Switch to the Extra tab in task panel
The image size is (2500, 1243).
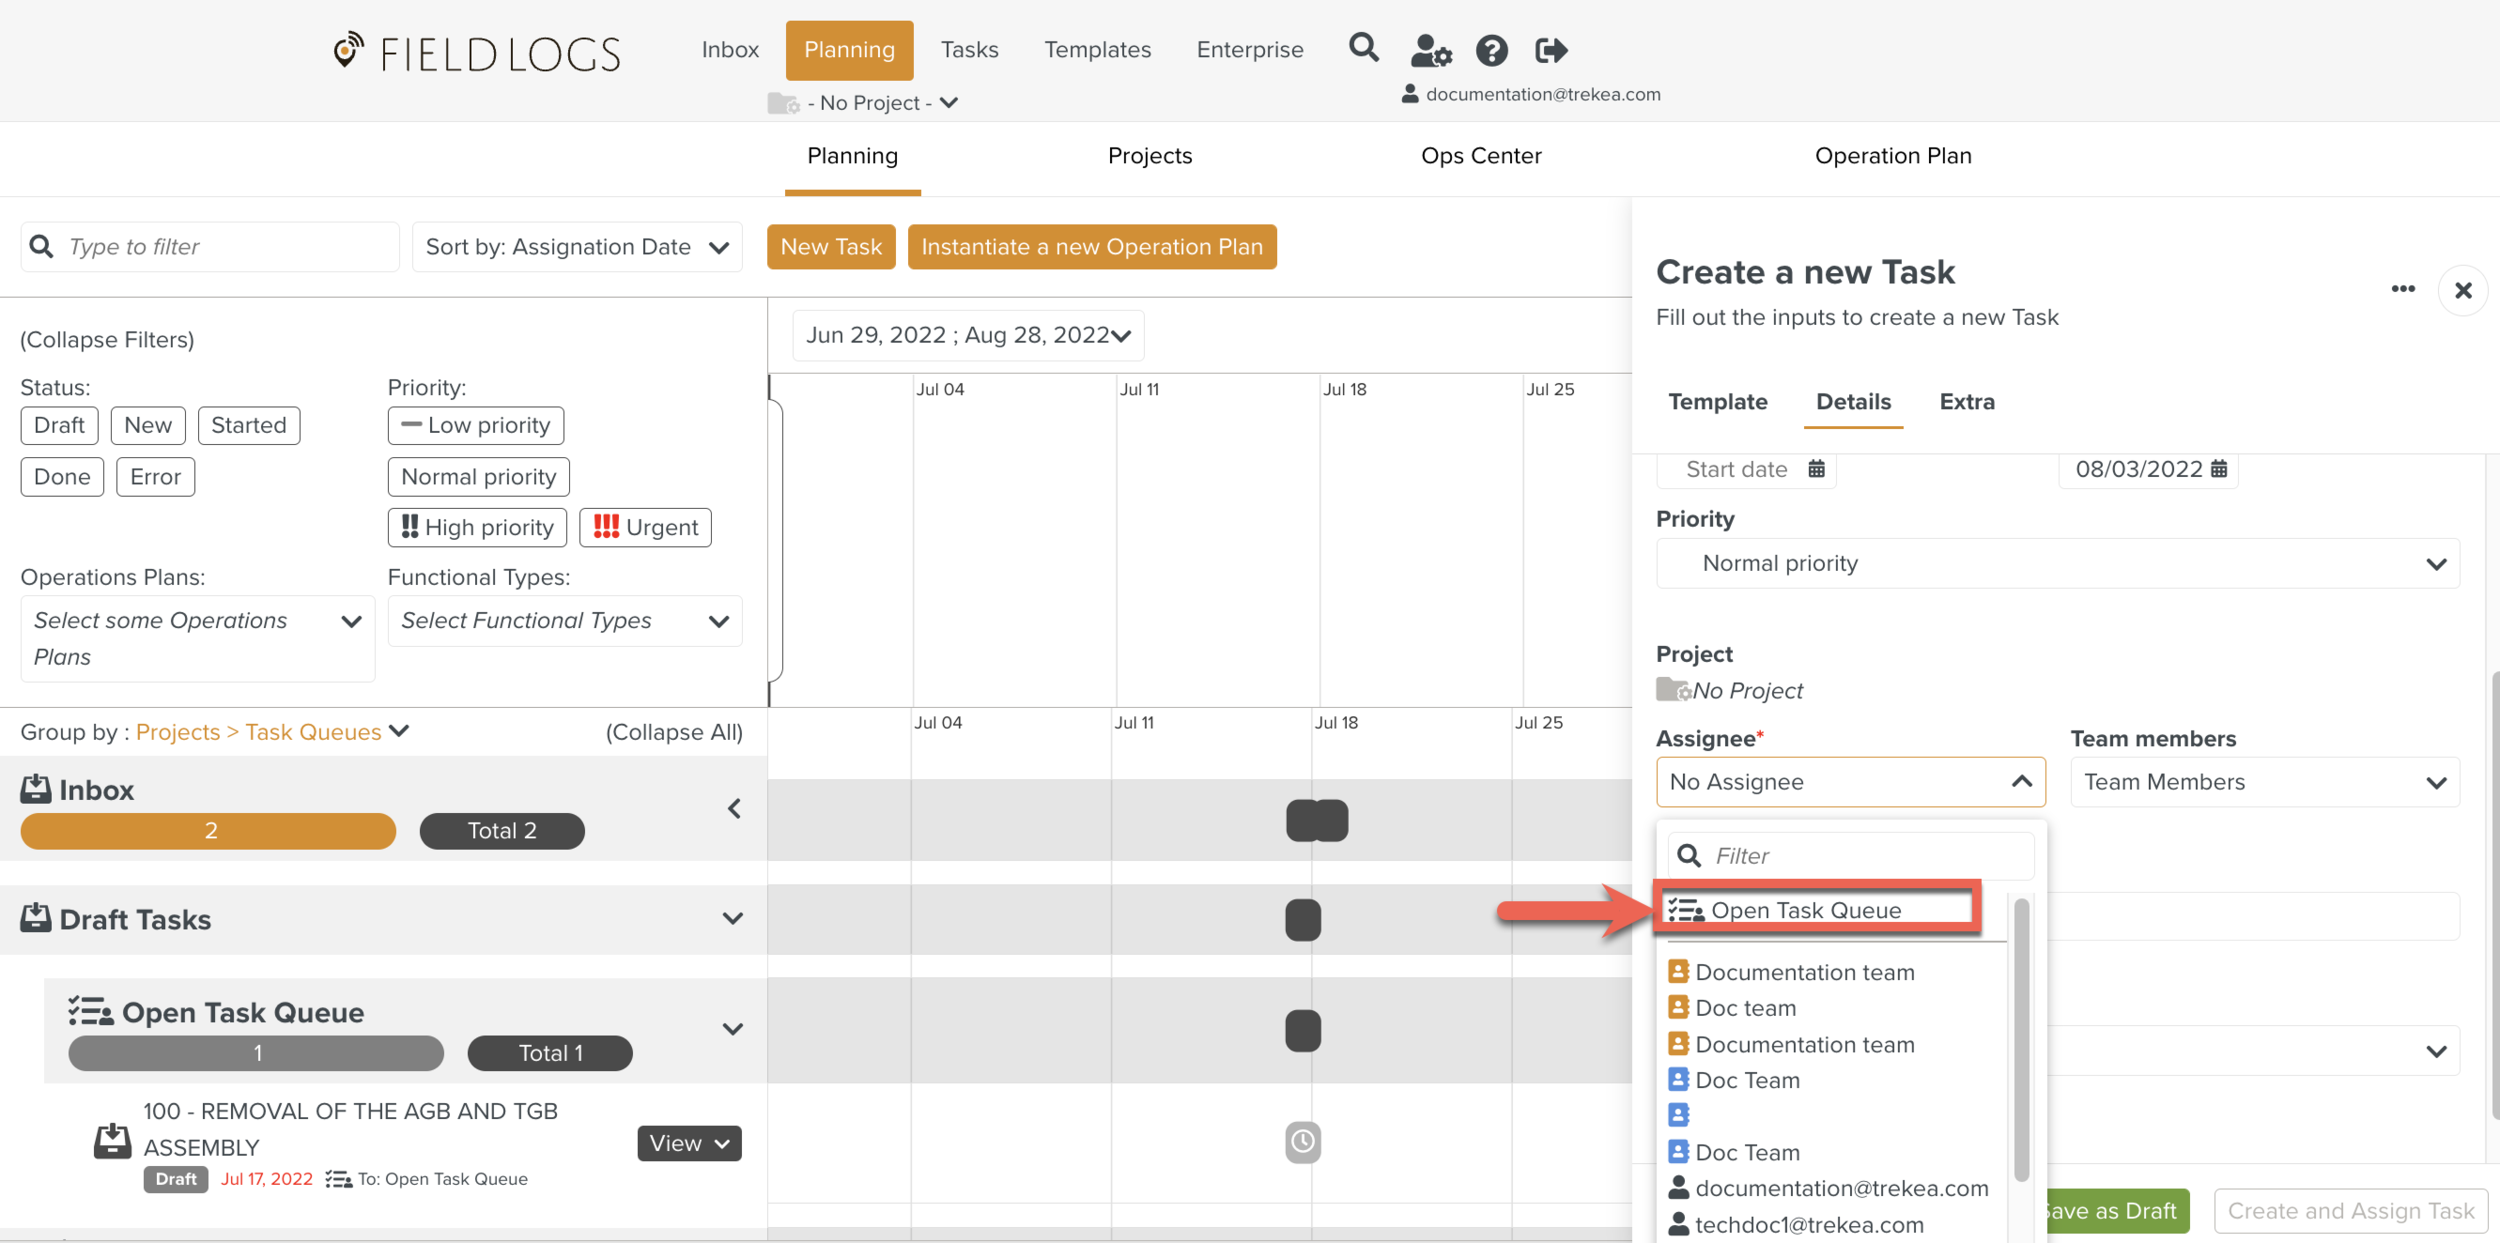pyautogui.click(x=1966, y=402)
